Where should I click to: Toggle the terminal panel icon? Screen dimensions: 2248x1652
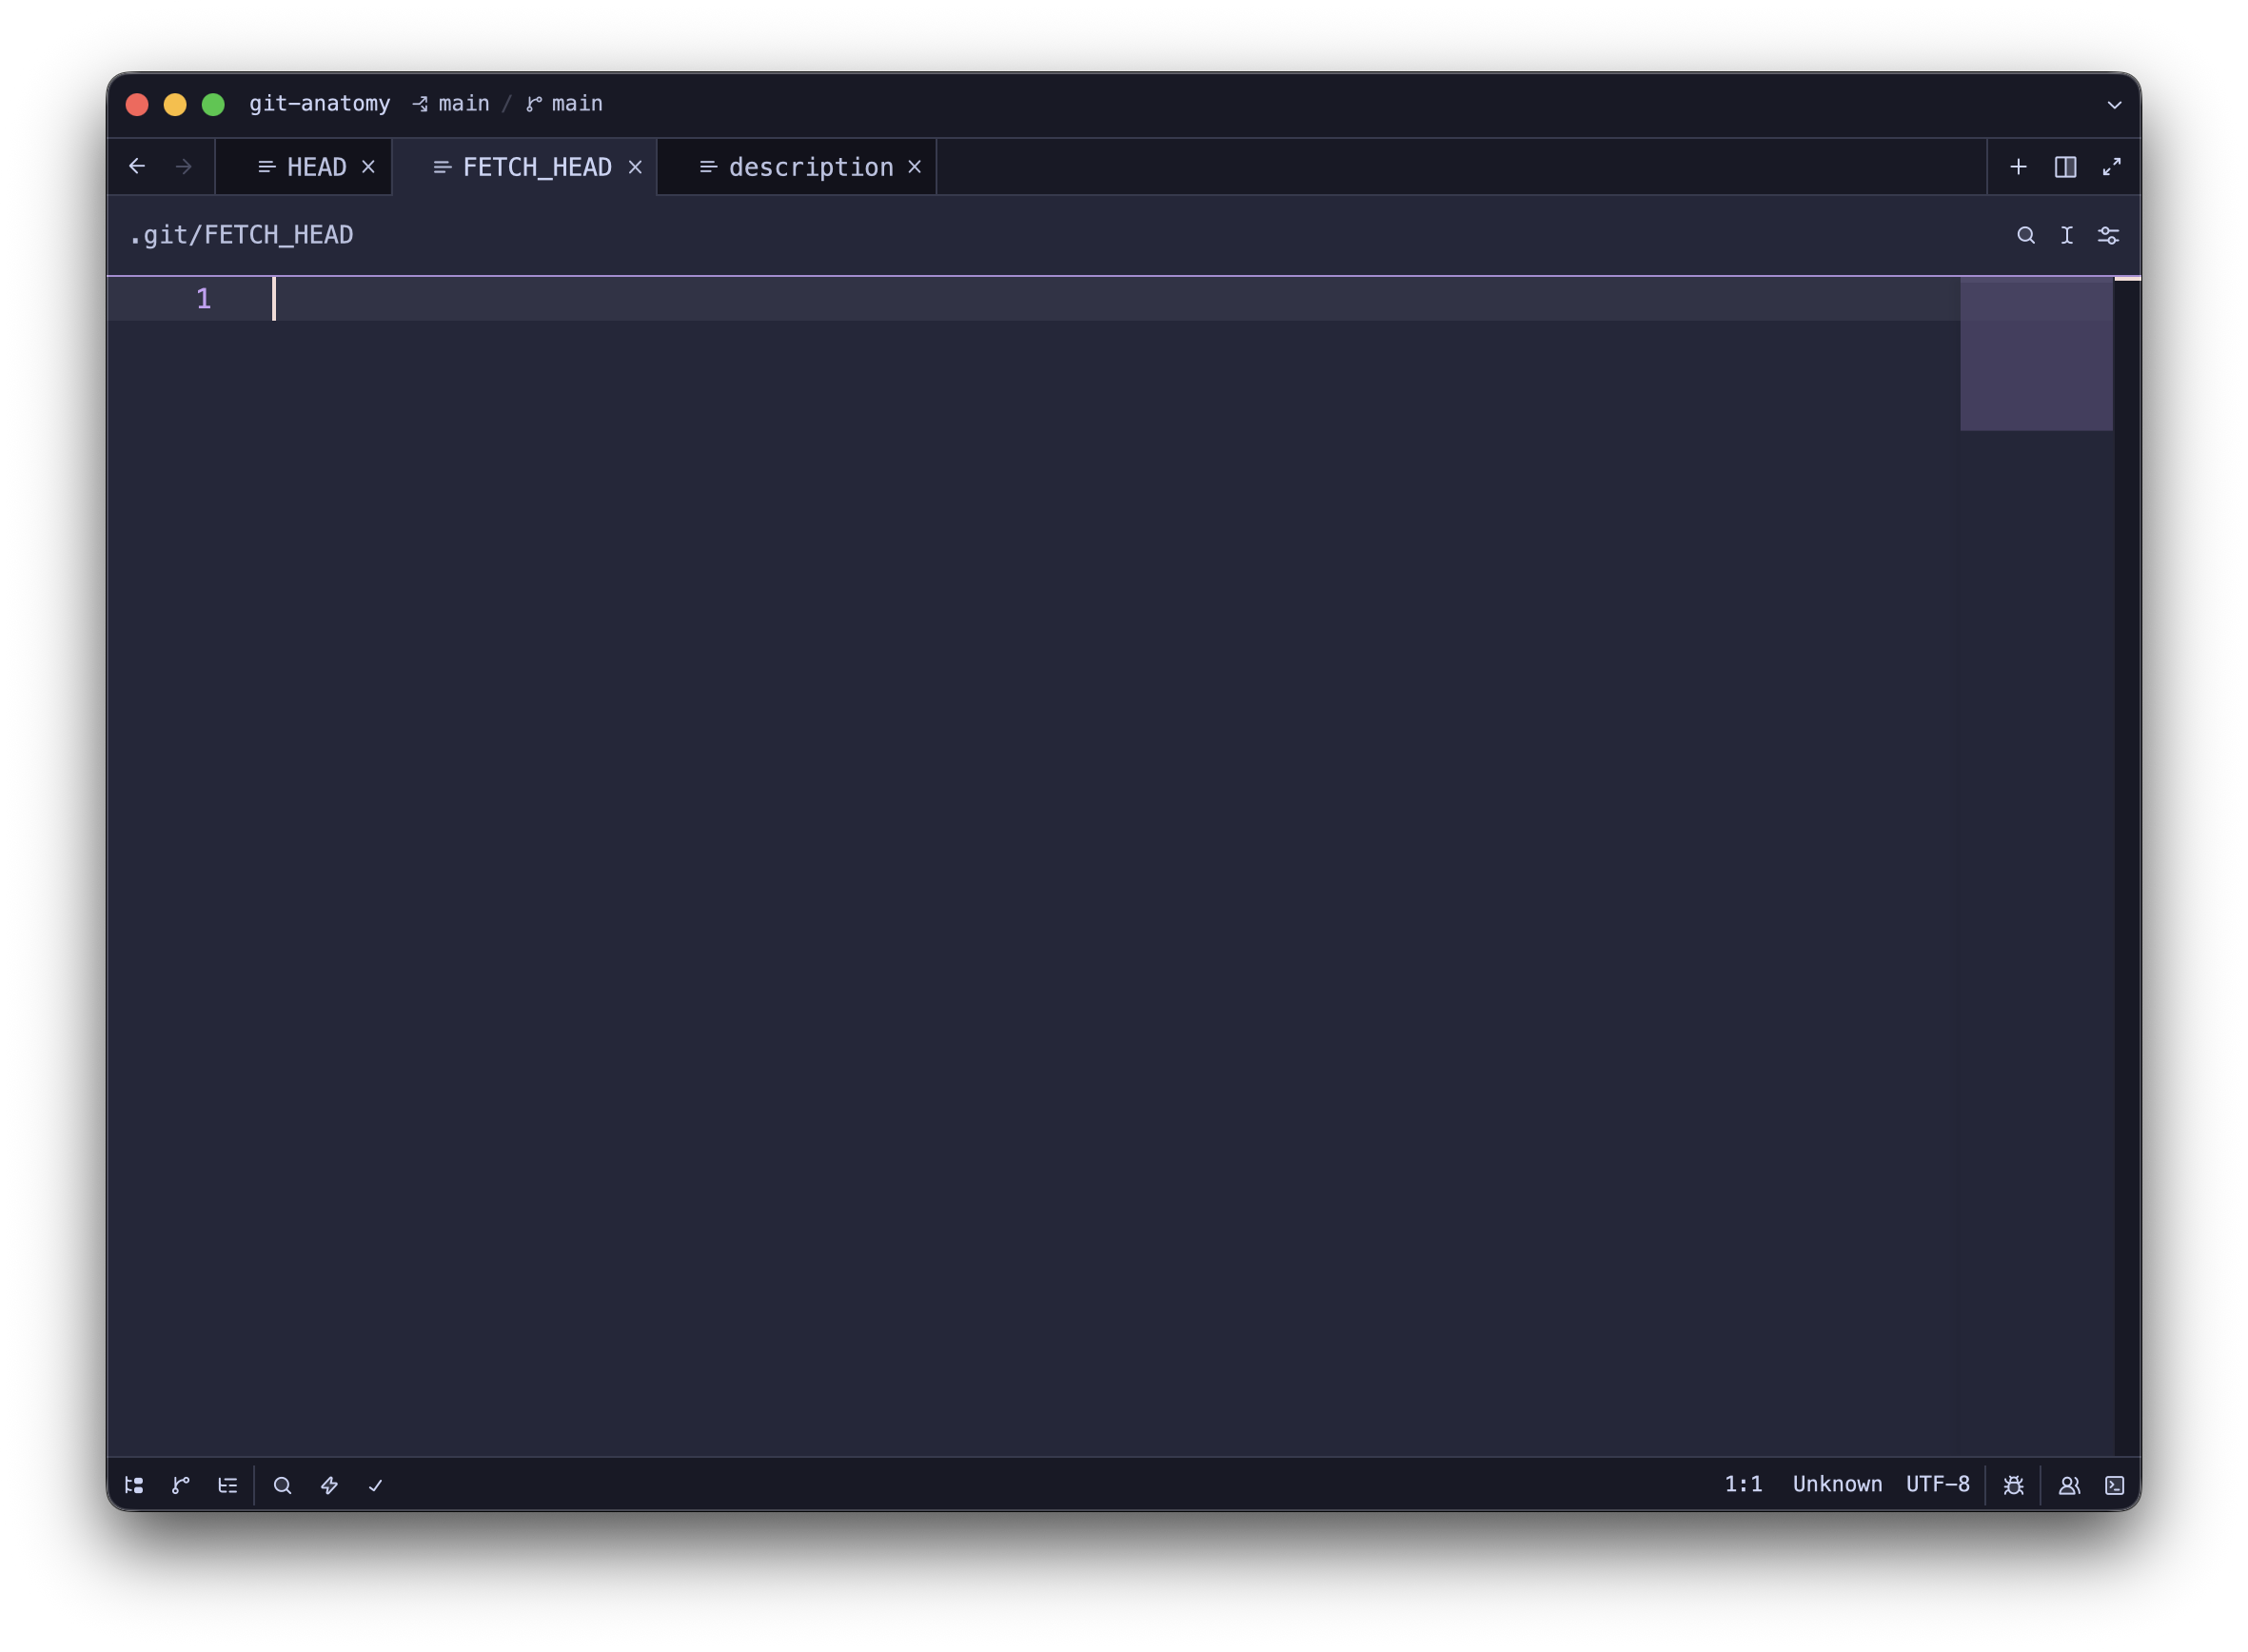pos(2115,1485)
